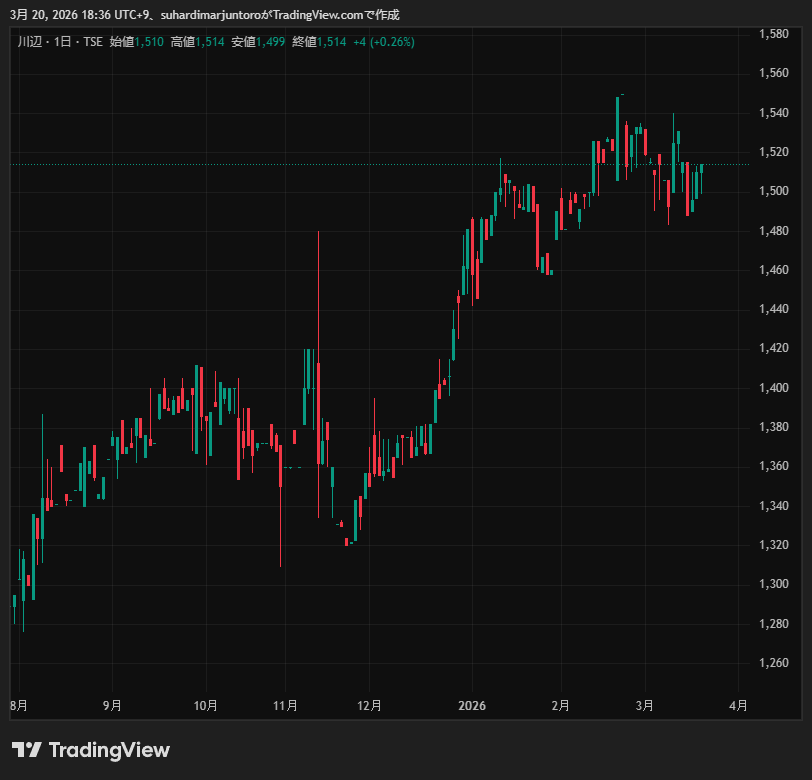Image resolution: width=812 pixels, height=780 pixels.
Task: Click the 10月 label on time axis
Action: coord(206,705)
